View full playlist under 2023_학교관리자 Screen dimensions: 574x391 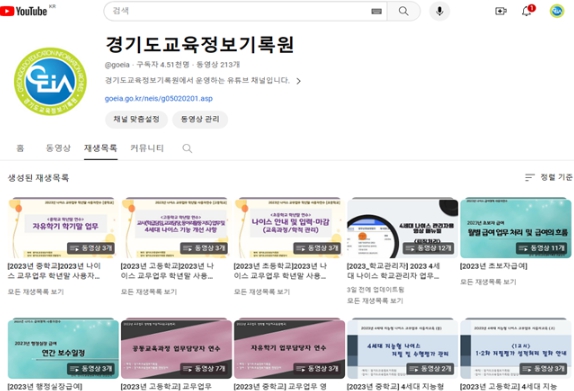[375, 301]
